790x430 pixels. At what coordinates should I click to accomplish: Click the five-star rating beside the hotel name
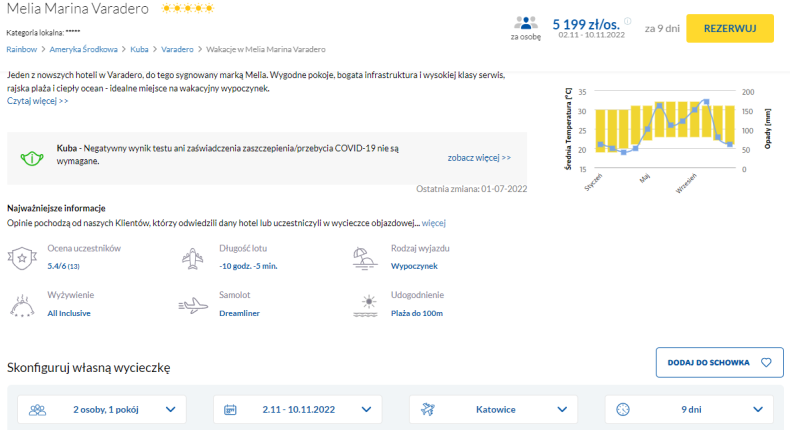(187, 9)
